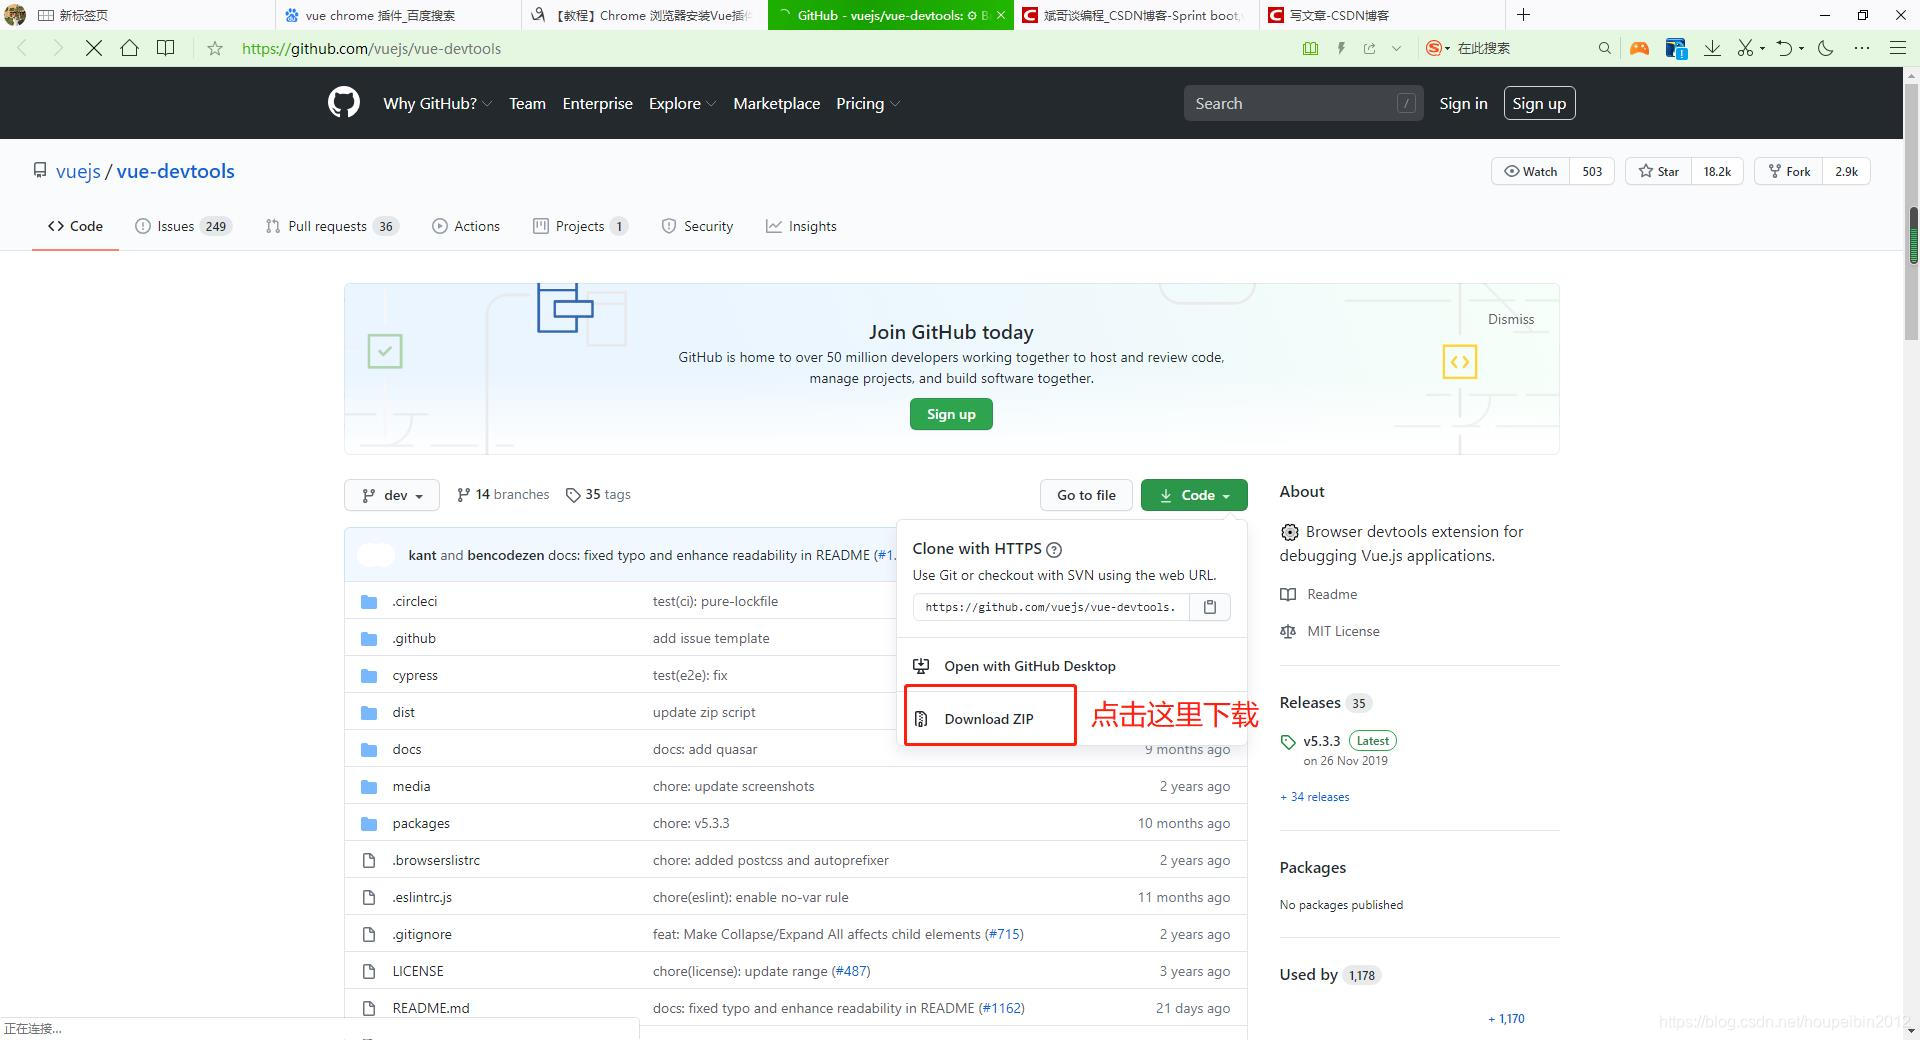This screenshot has width=1920, height=1040.
Task: Click the Watch button
Action: click(x=1531, y=171)
